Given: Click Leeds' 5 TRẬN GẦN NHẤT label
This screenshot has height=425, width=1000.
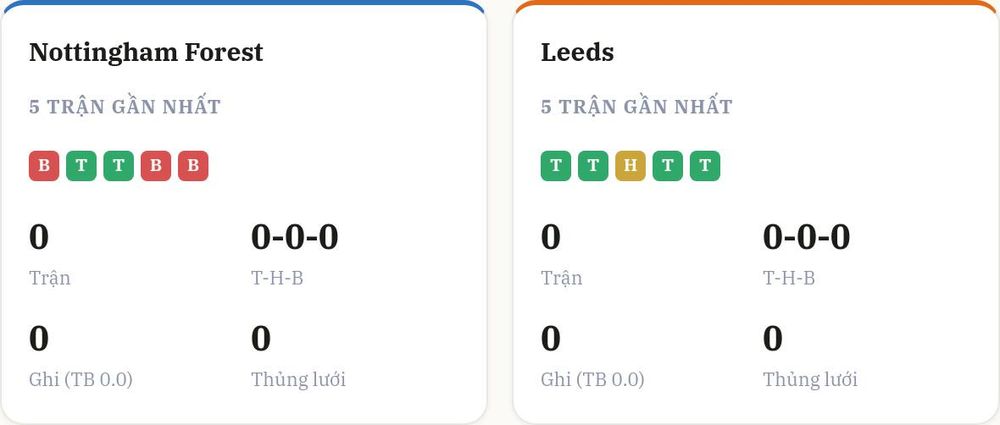Looking at the screenshot, I should pos(636,107).
